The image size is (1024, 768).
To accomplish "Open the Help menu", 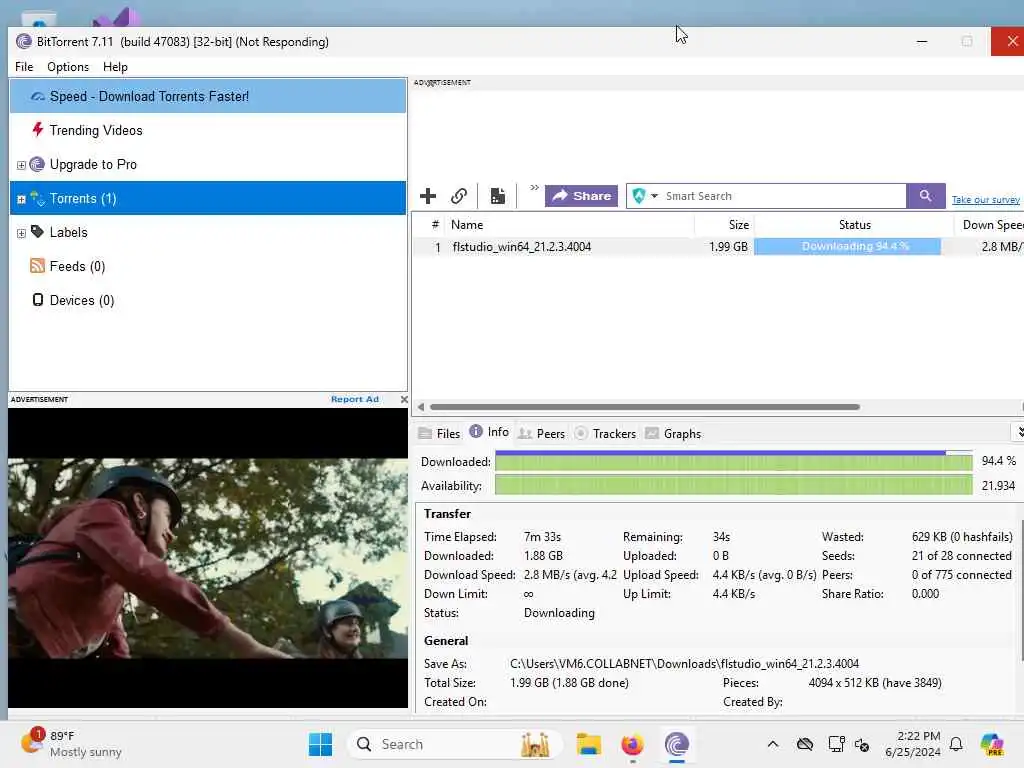I will click(x=116, y=67).
